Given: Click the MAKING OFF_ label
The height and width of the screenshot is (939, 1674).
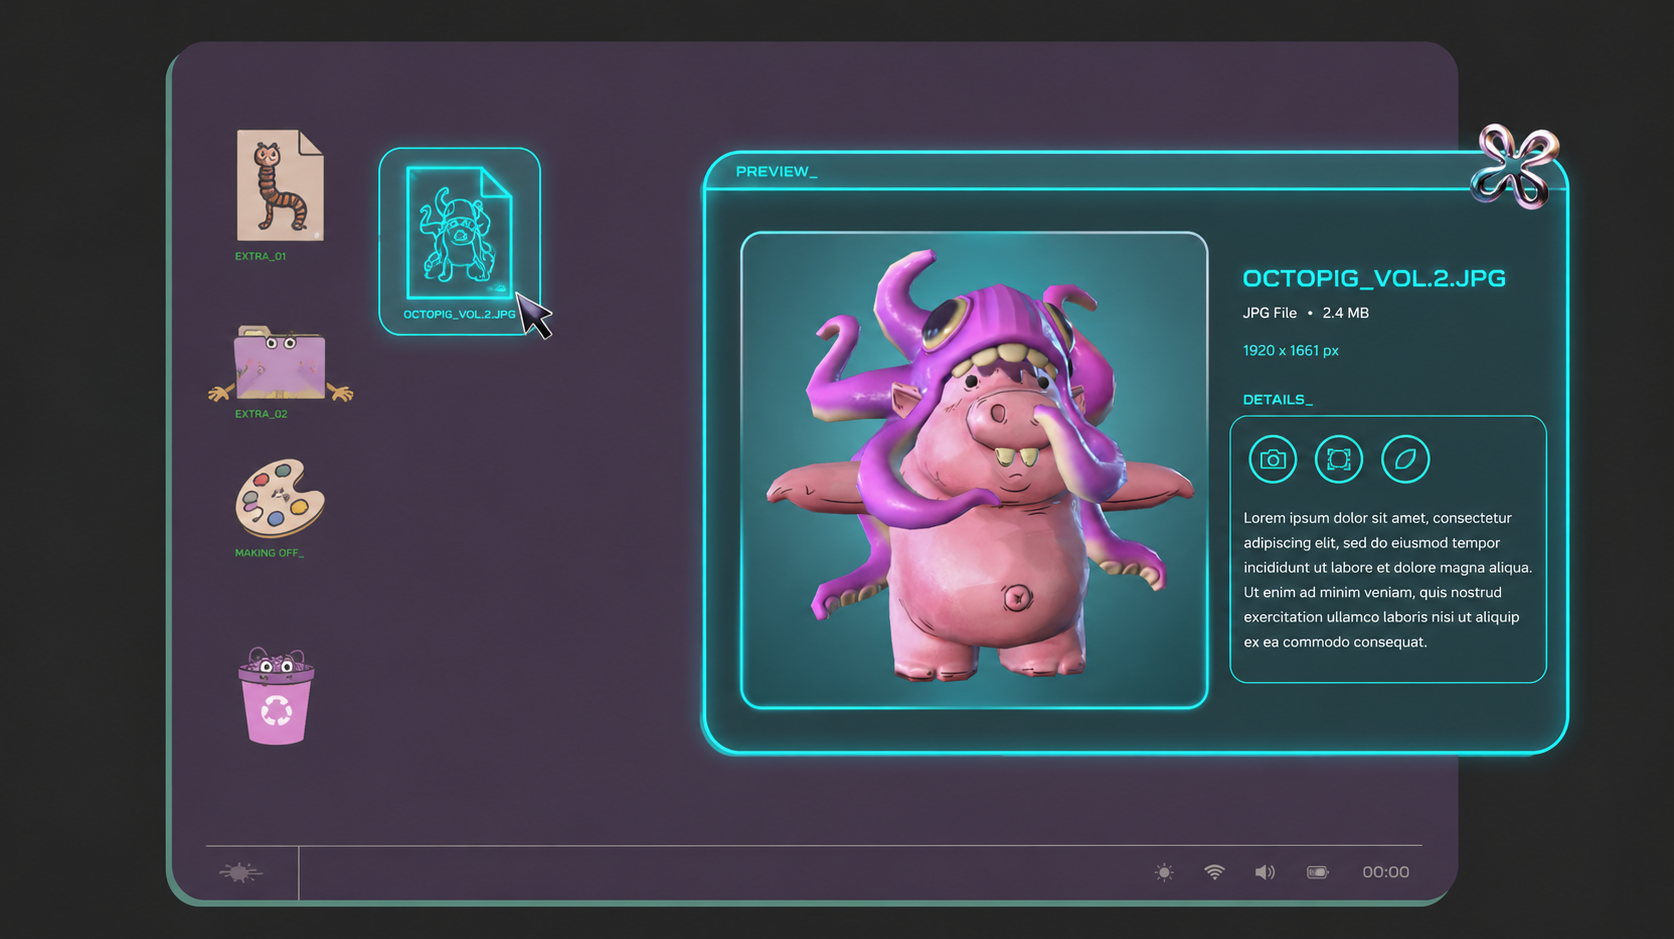Looking at the screenshot, I should click(269, 553).
